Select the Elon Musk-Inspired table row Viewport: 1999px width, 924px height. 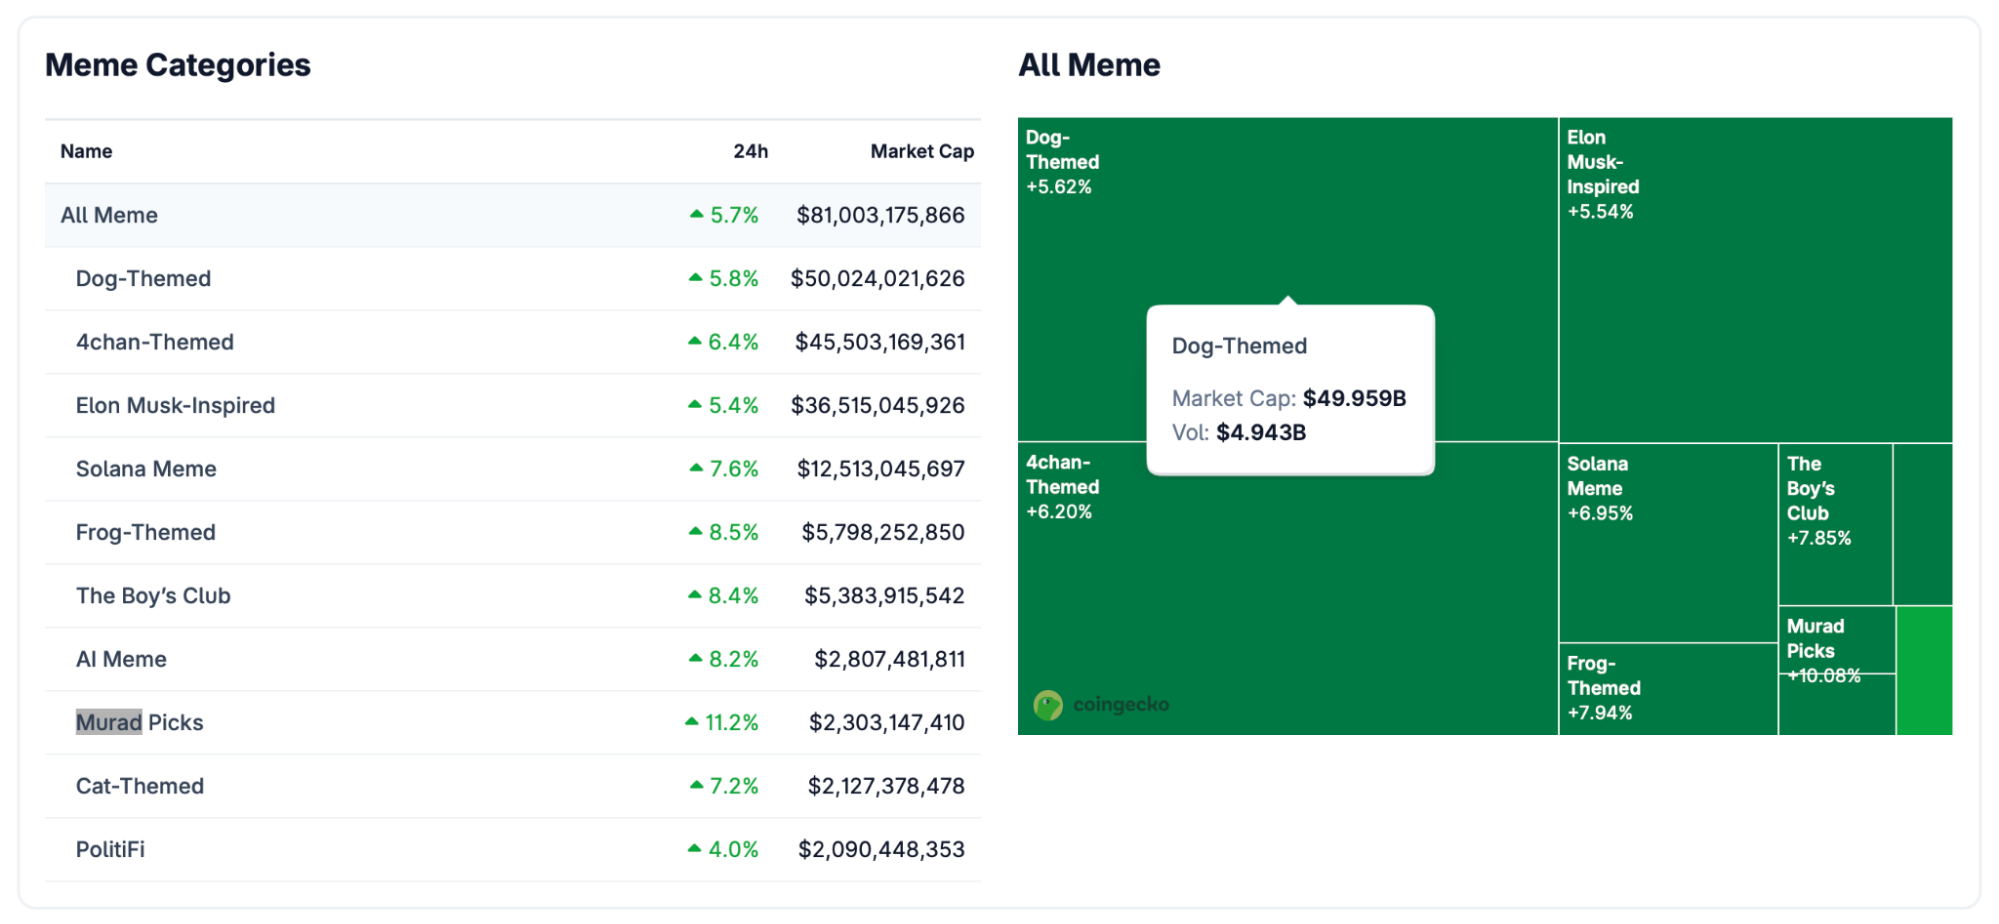click(175, 406)
